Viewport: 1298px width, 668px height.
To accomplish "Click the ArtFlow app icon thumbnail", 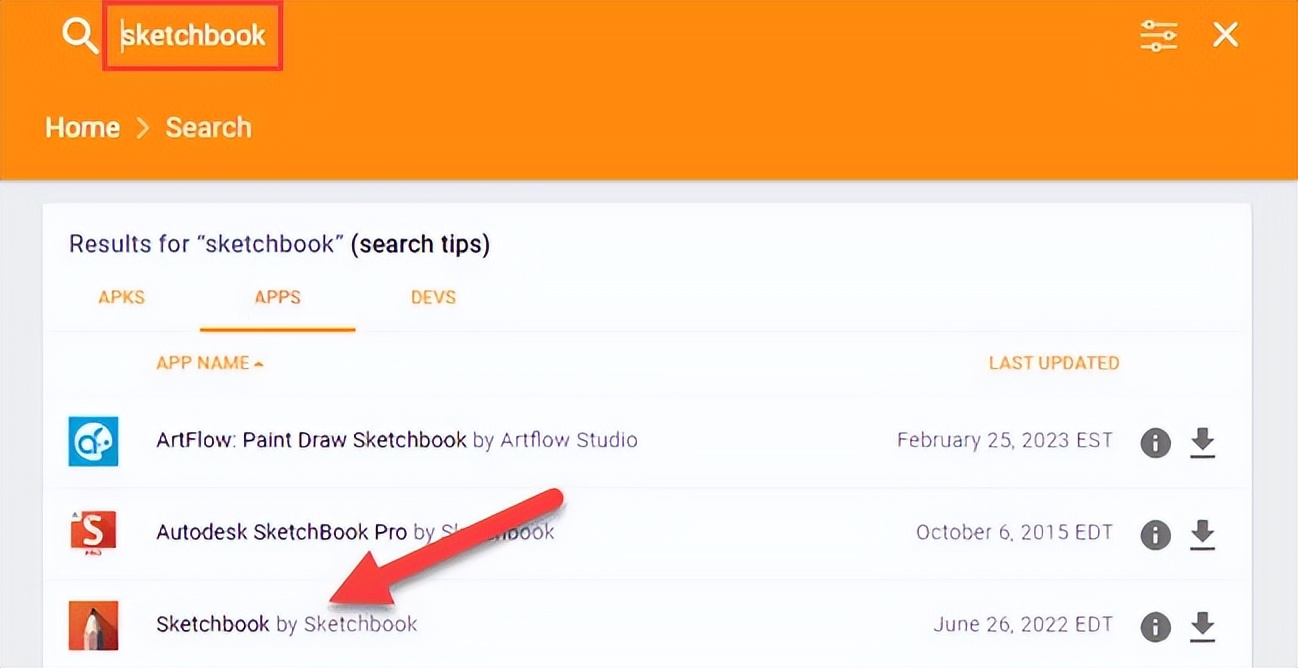I will pos(93,440).
